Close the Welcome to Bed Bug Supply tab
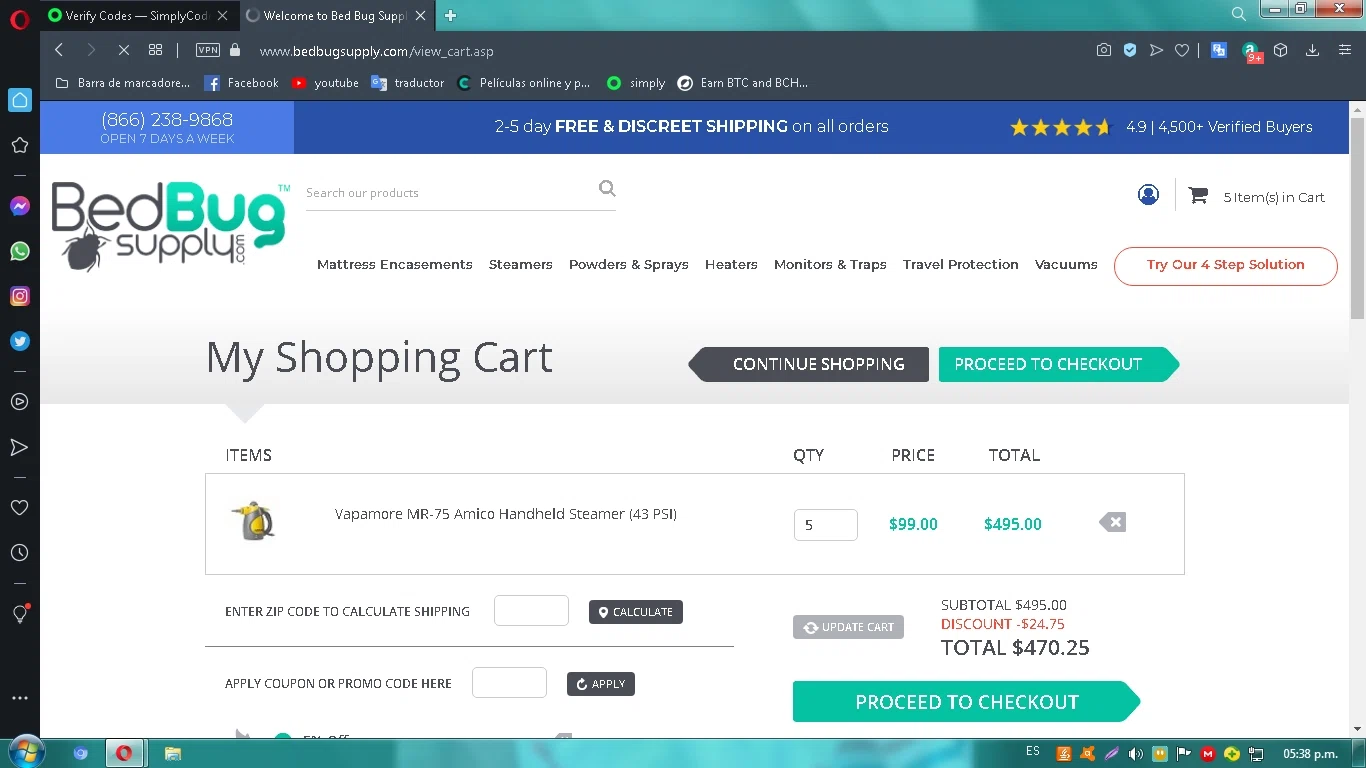The image size is (1366, 768). coord(421,15)
